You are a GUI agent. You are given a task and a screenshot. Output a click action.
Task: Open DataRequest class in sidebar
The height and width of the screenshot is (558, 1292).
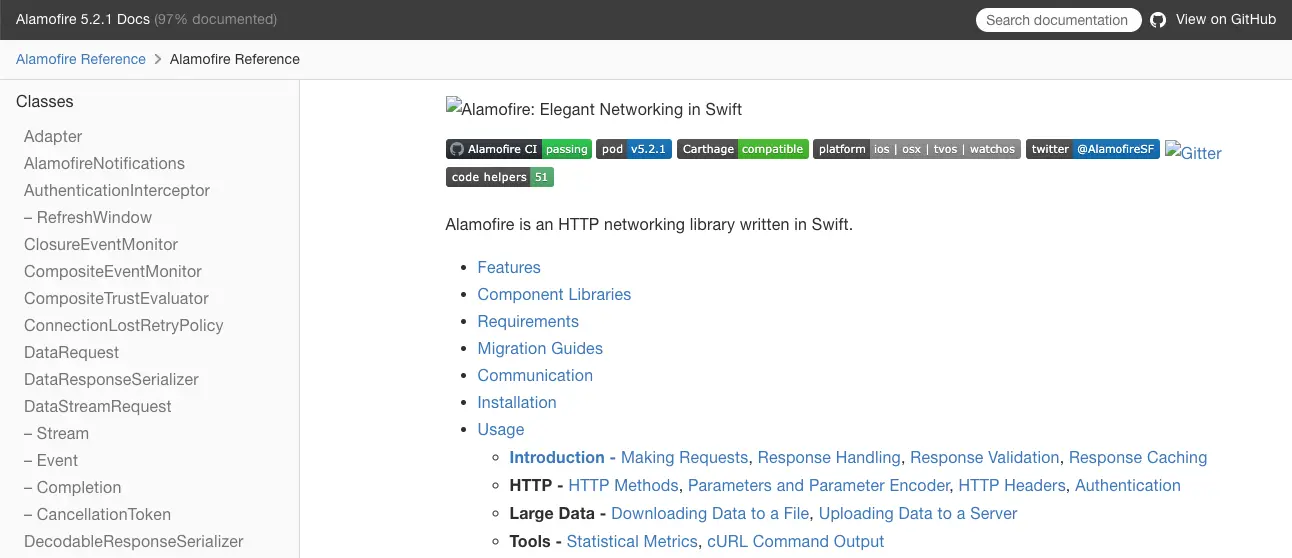pos(71,352)
